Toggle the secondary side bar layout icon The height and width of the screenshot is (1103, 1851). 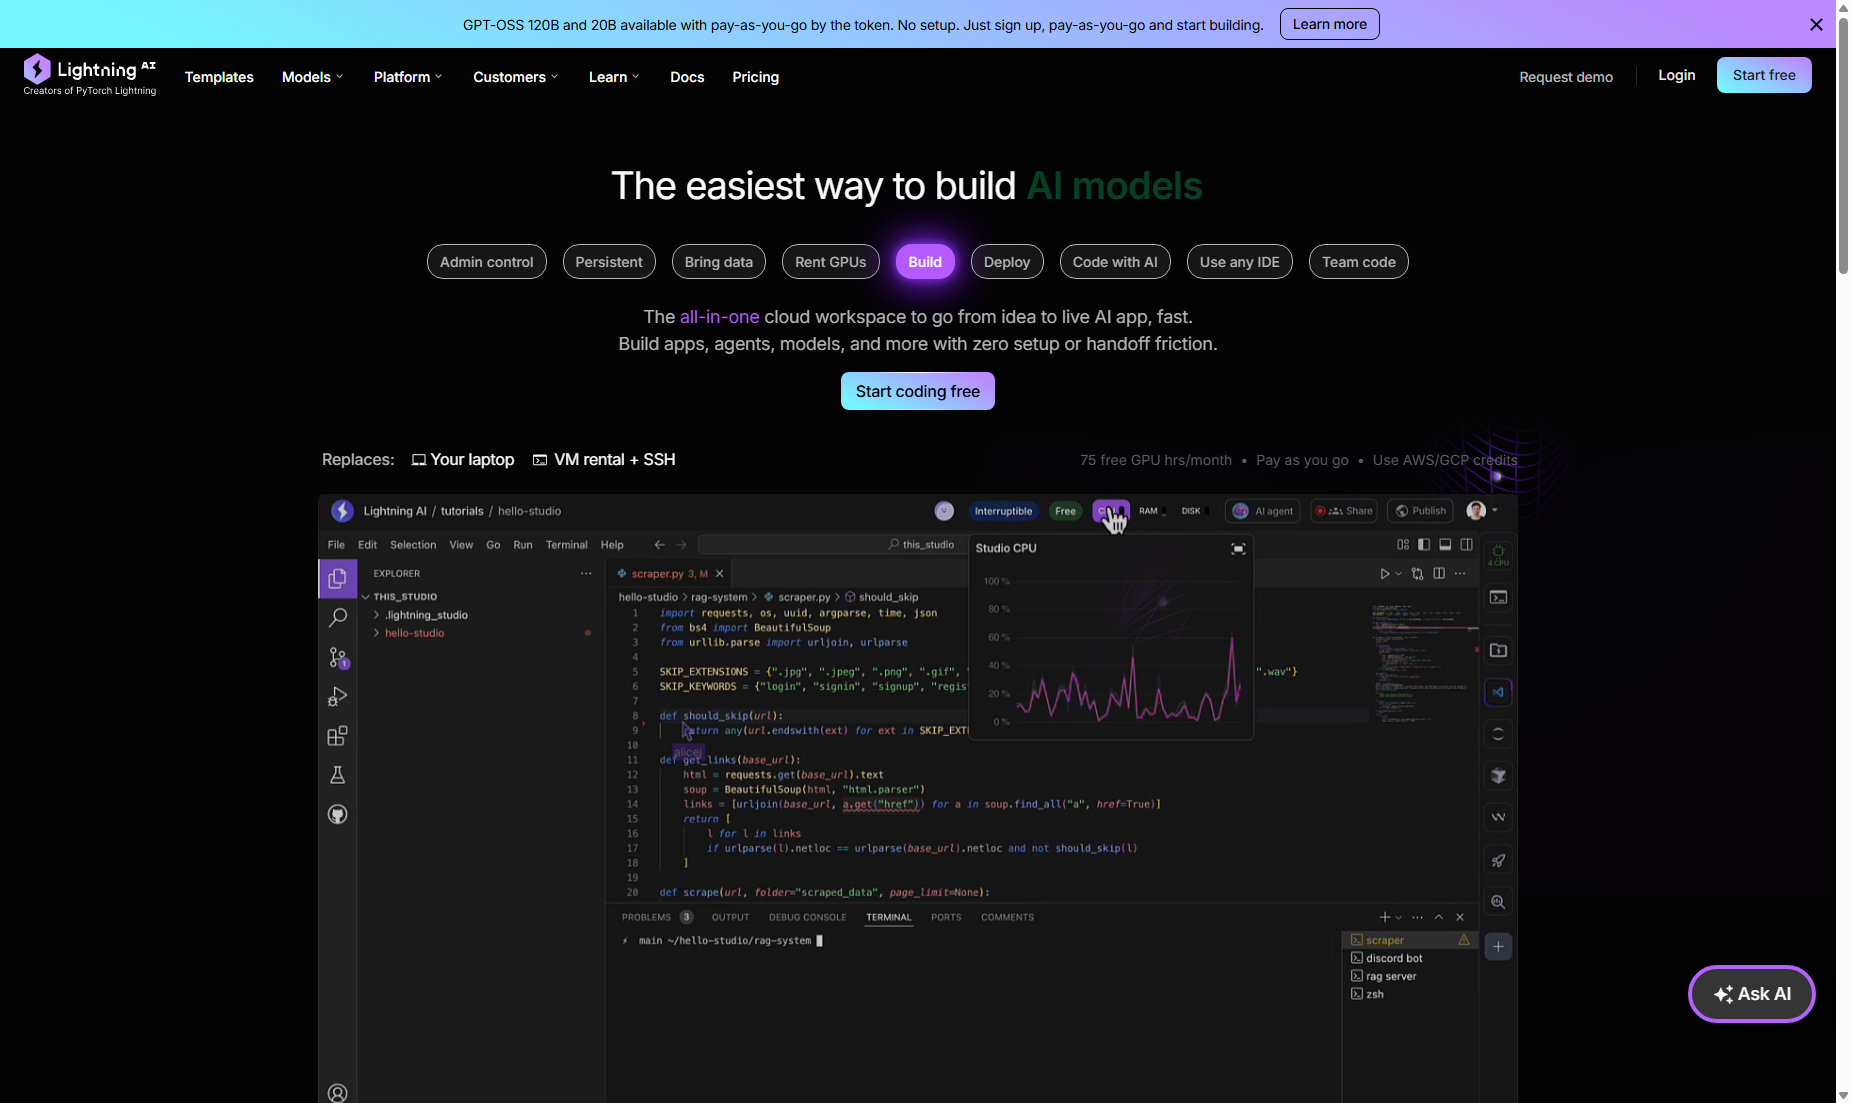pos(1466,545)
